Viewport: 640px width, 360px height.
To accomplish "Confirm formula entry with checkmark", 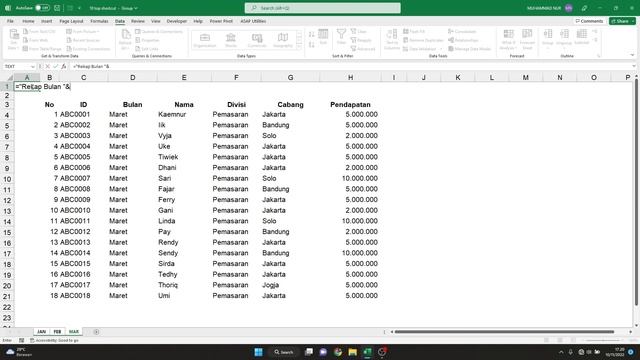I will (56, 66).
